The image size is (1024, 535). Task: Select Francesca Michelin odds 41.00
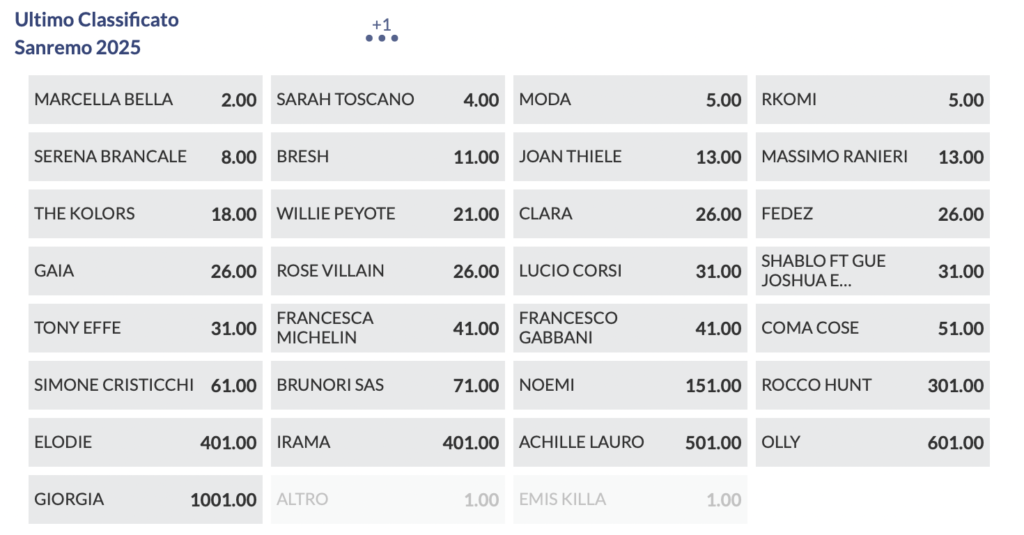point(387,328)
